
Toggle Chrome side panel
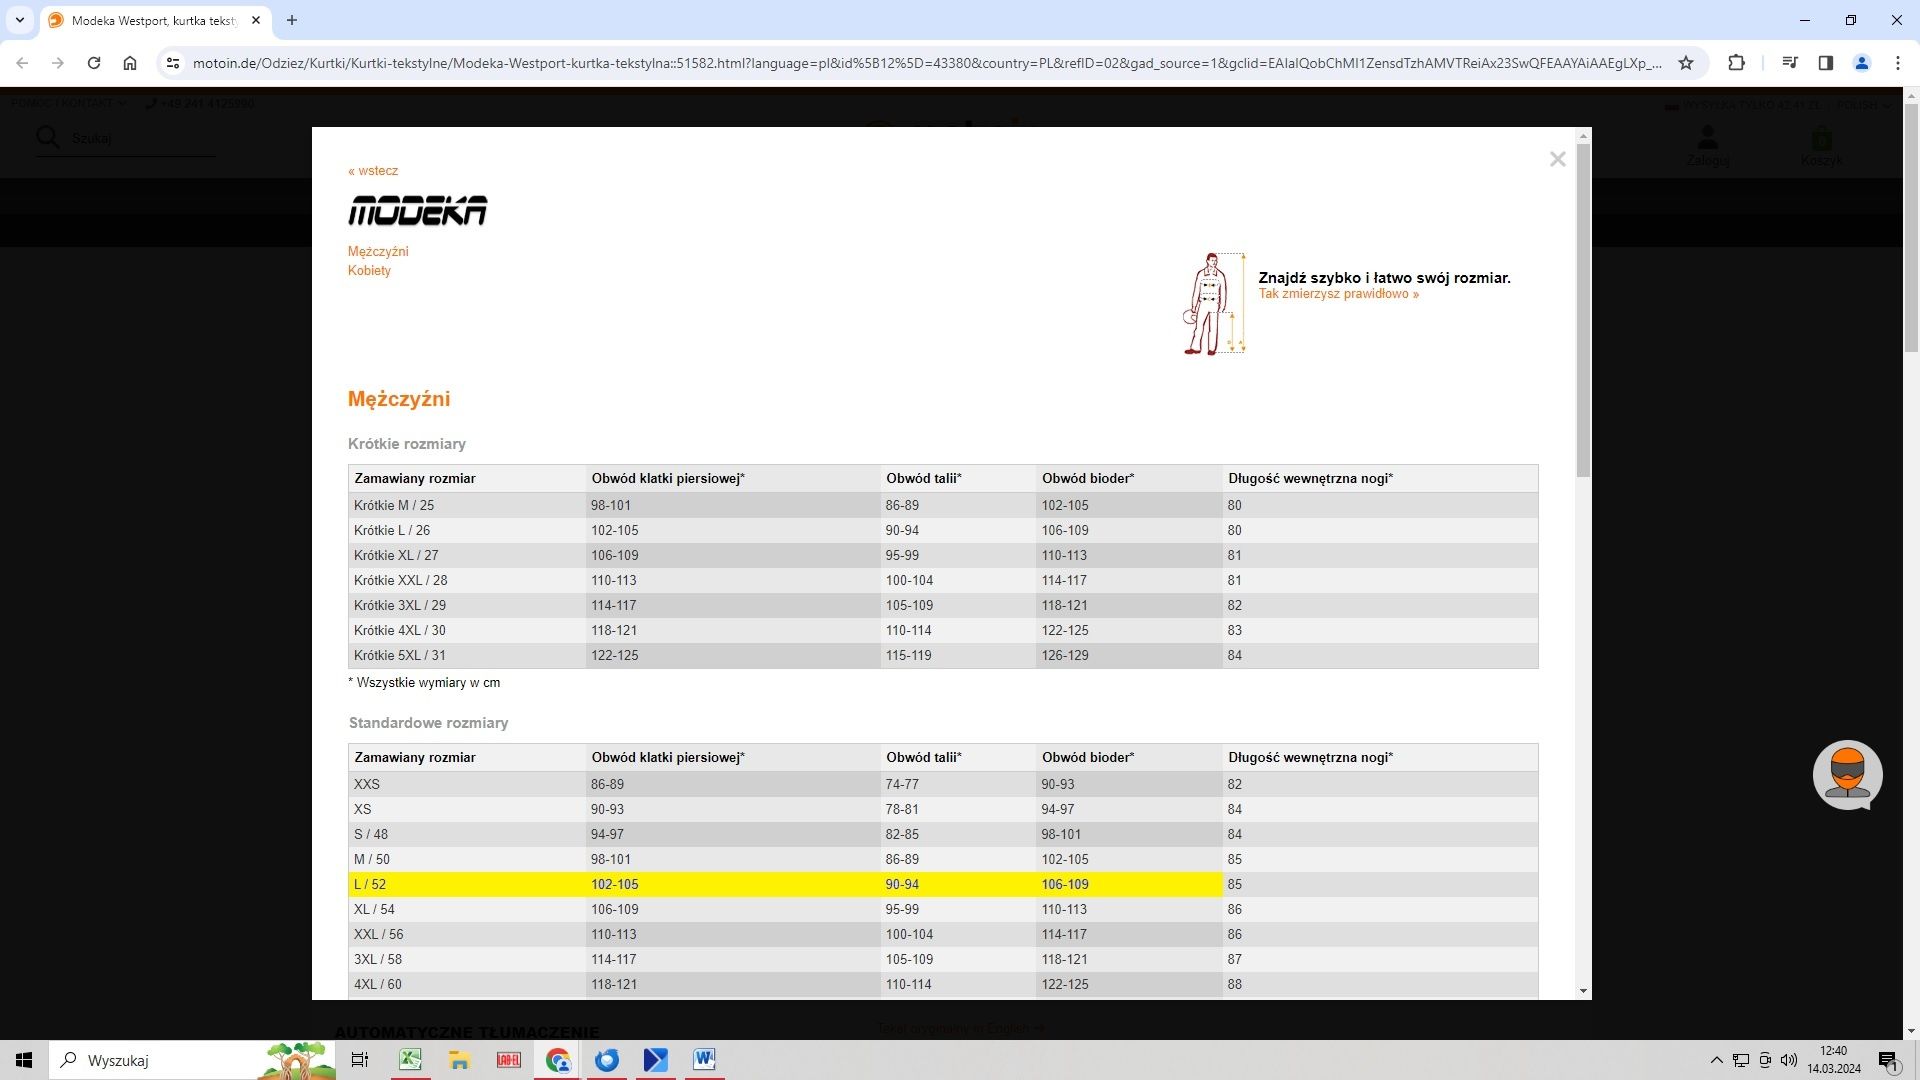tap(1825, 63)
